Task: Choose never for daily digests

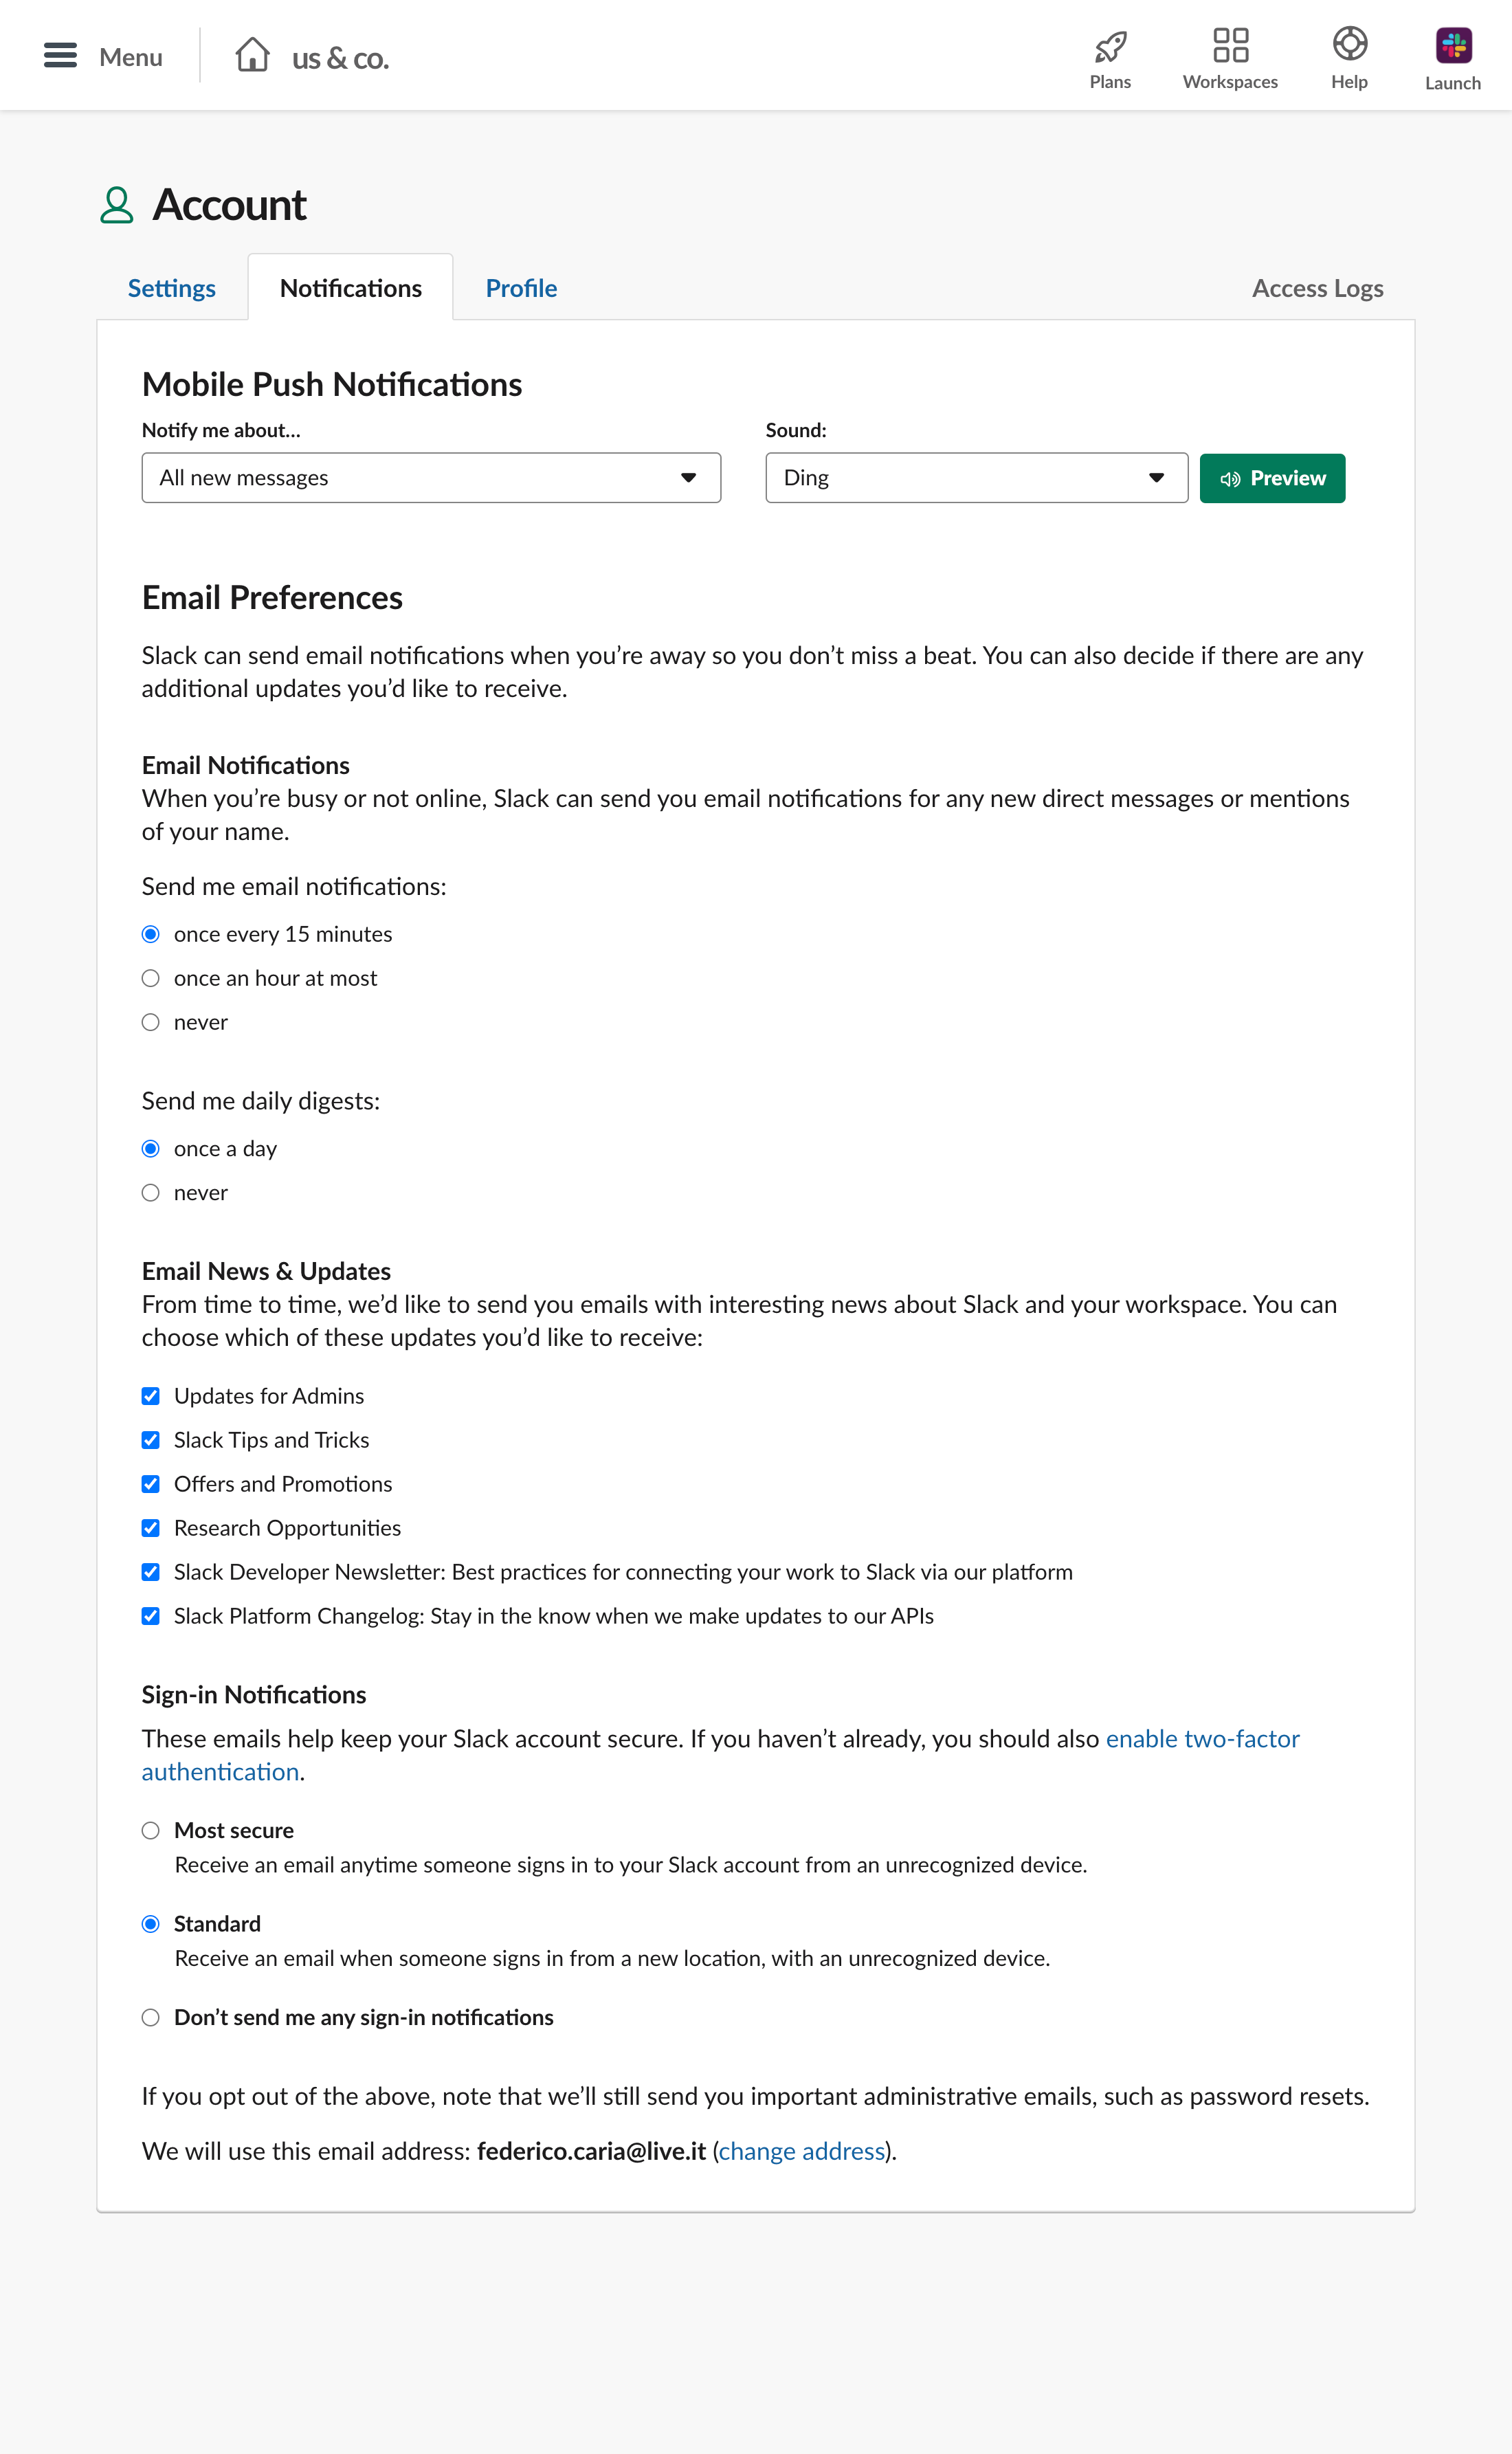Action: 151,1192
